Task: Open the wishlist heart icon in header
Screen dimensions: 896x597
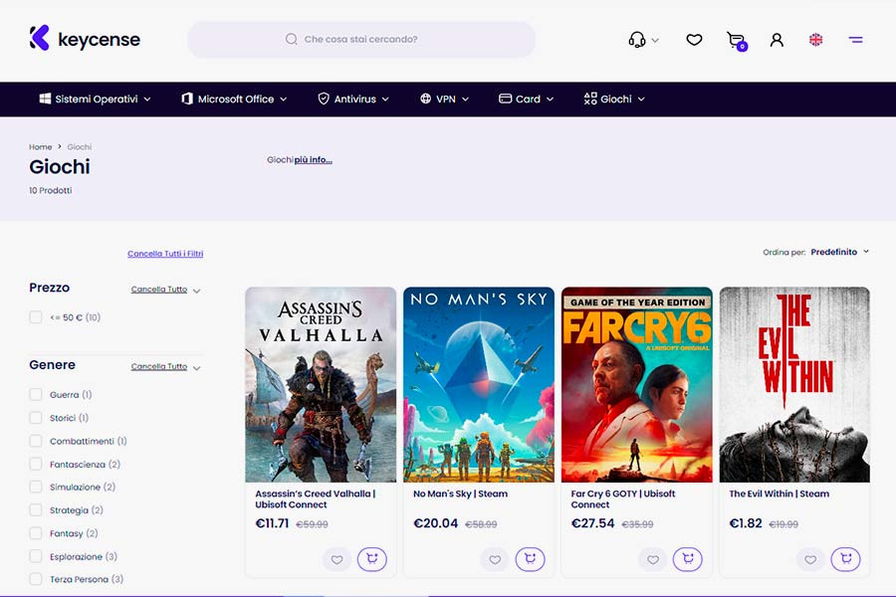Action: click(x=694, y=40)
